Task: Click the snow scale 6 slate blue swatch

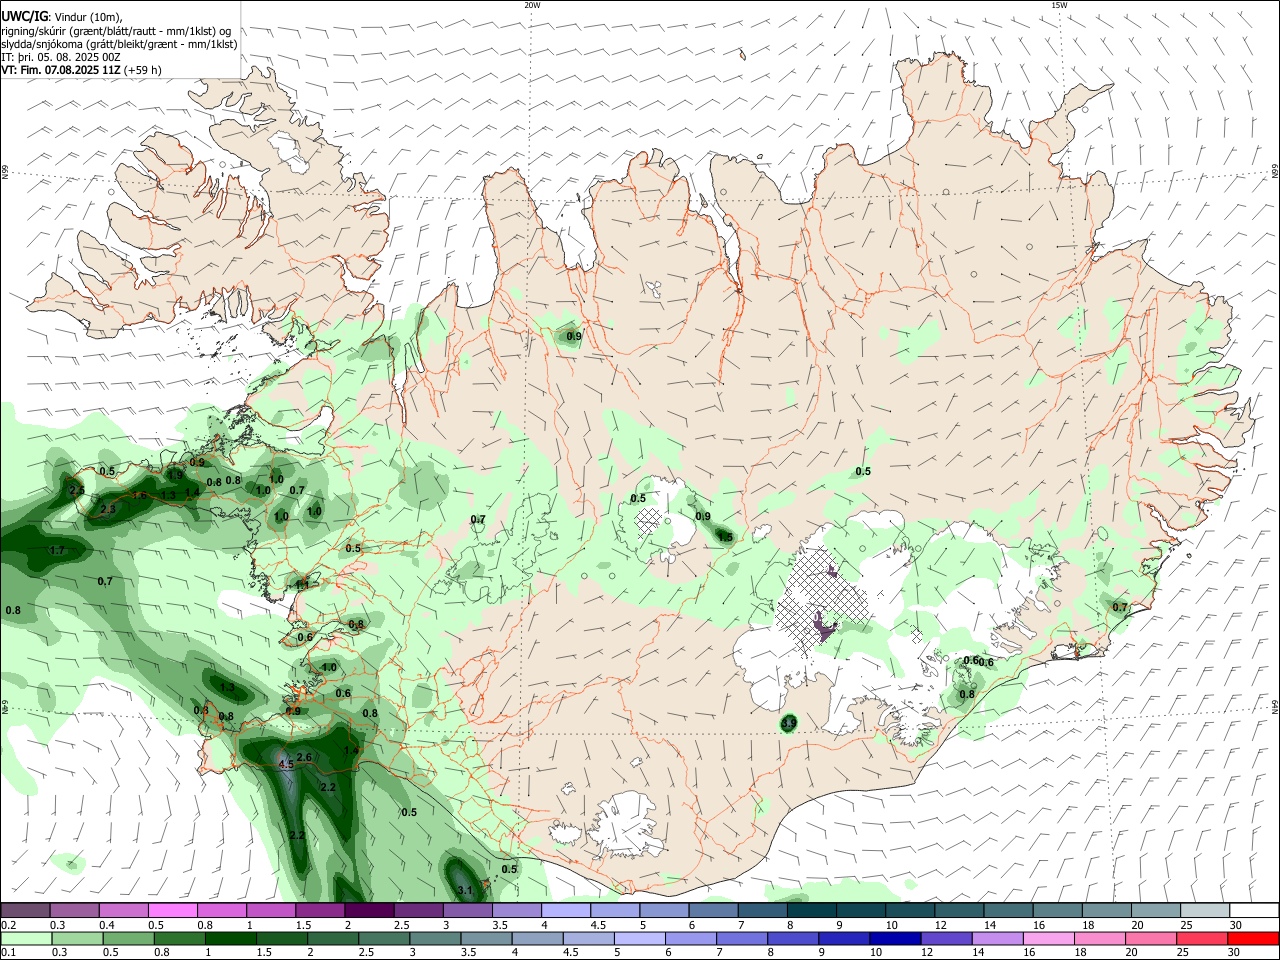Action: (x=714, y=911)
